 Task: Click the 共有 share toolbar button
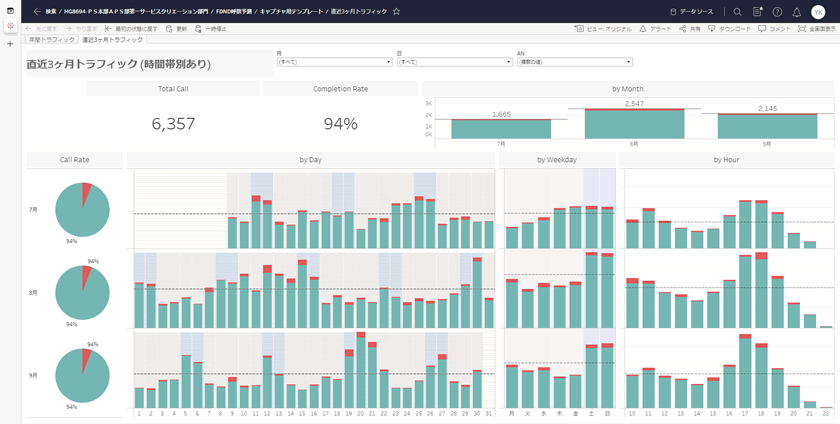[x=690, y=29]
